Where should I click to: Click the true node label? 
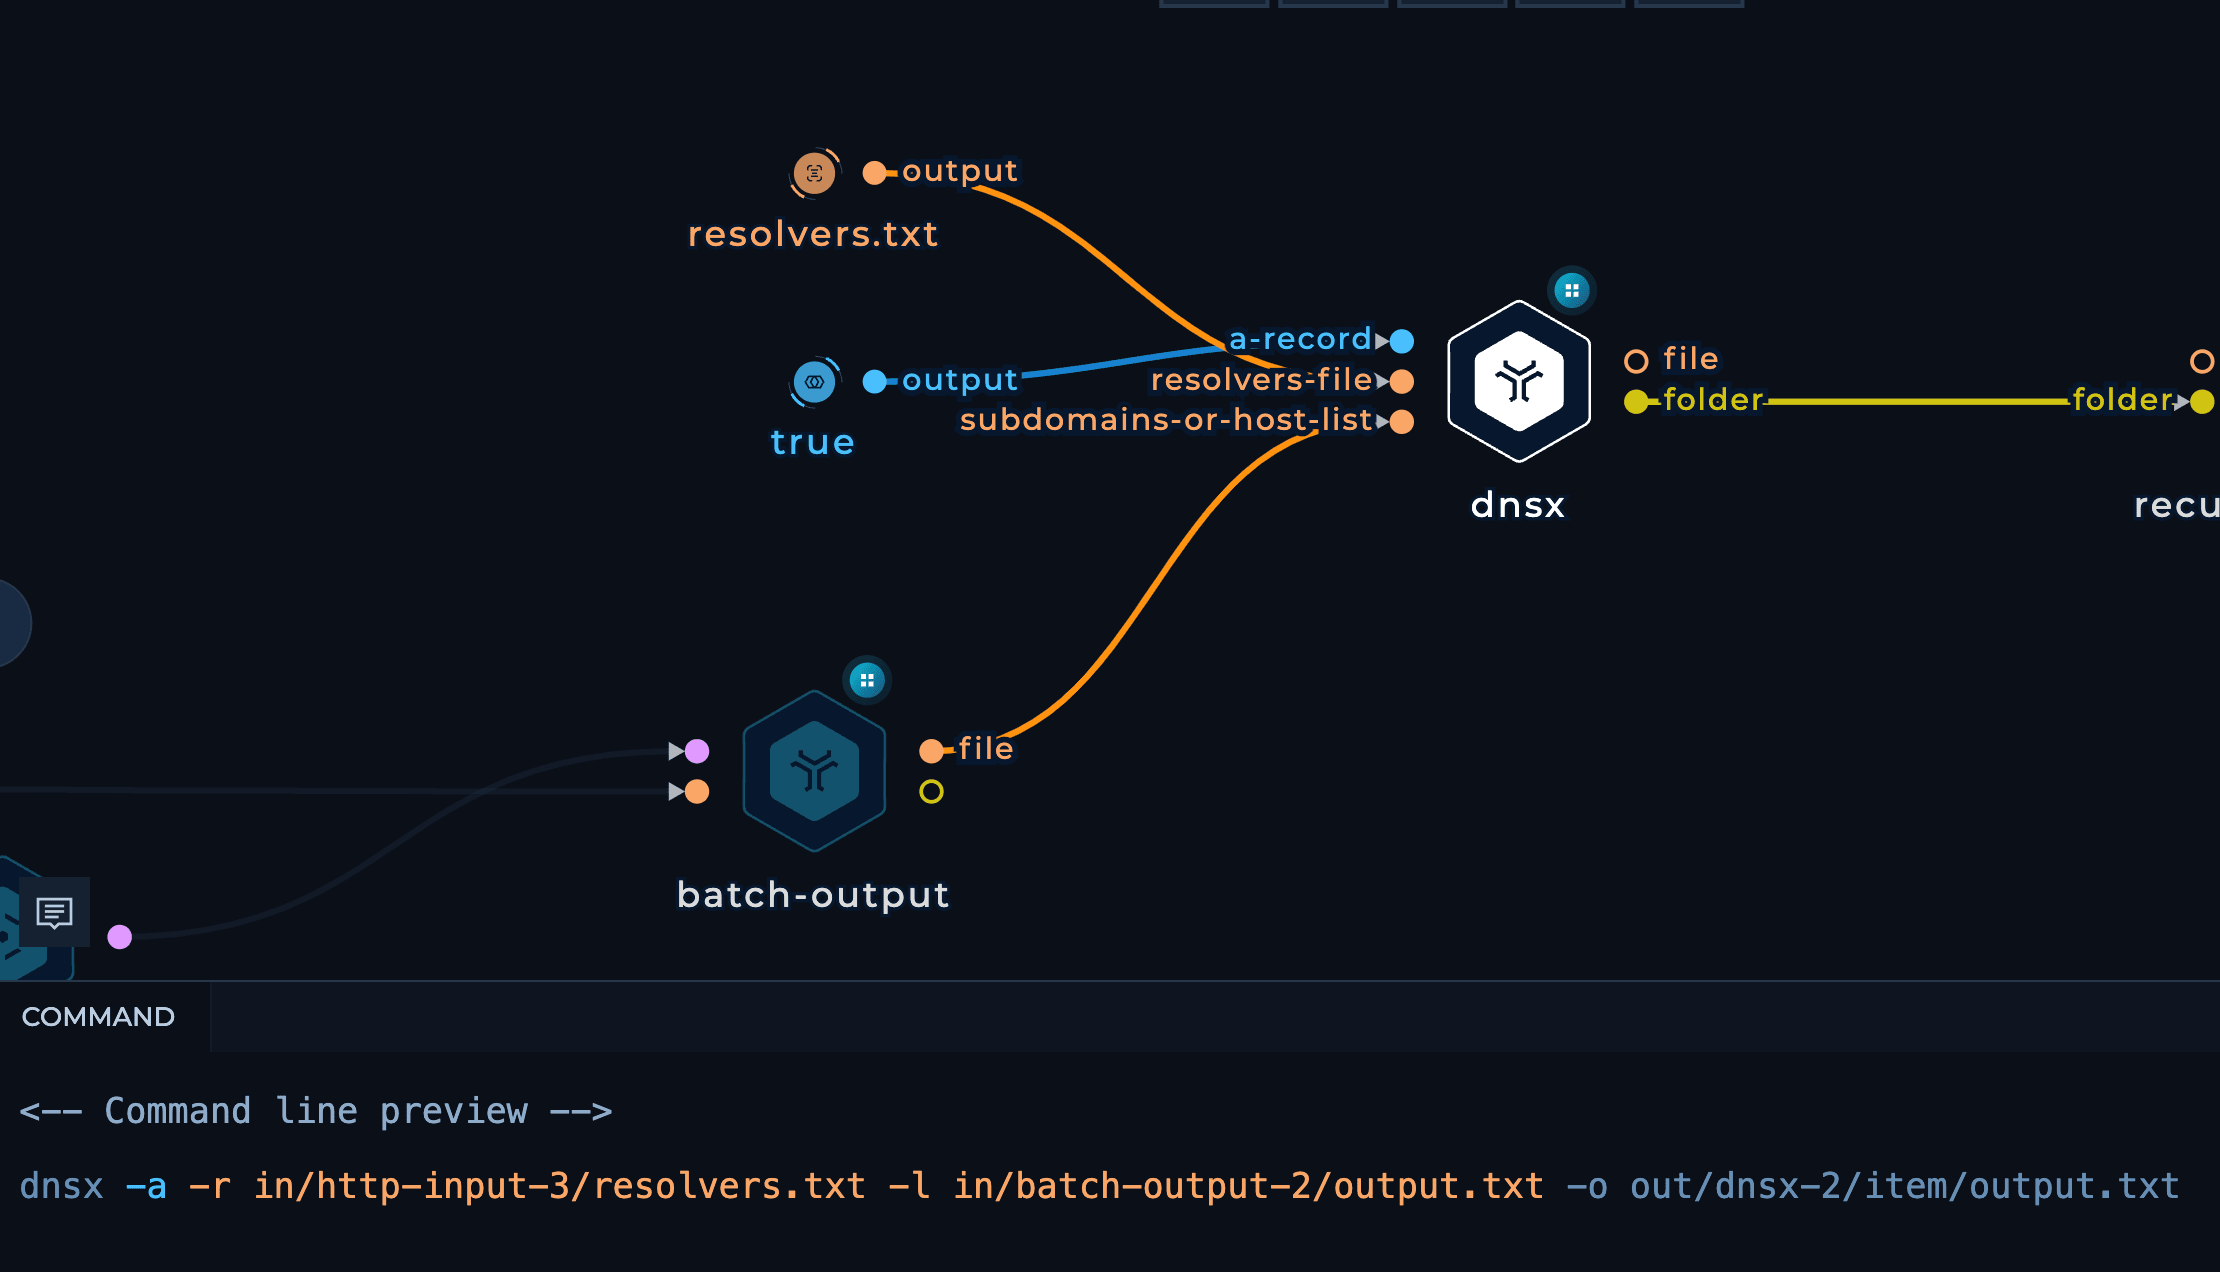[x=812, y=442]
